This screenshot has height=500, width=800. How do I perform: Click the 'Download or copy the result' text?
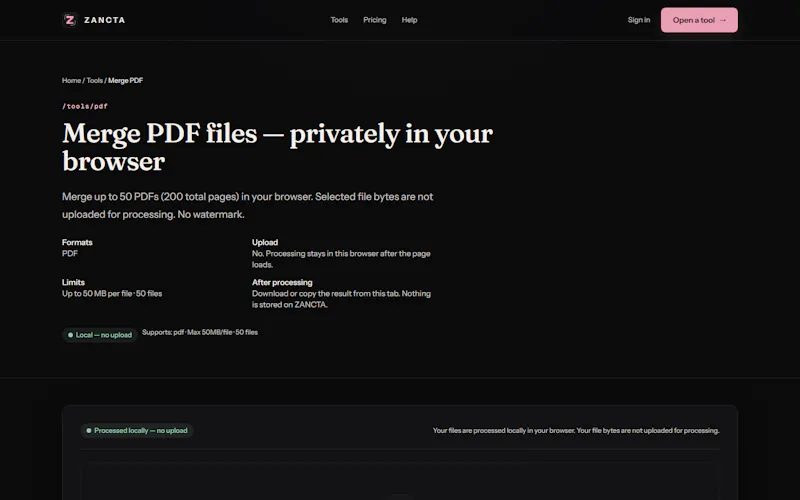point(341,299)
